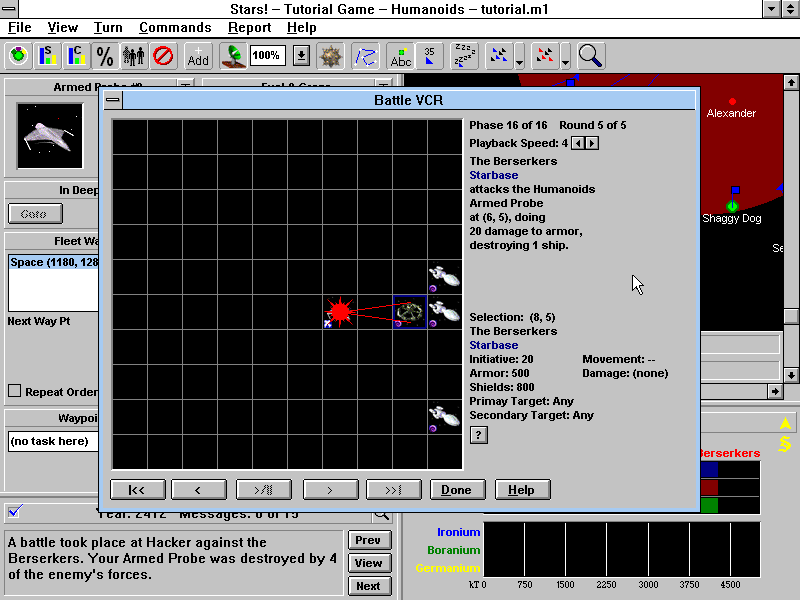Select the Population view people icon
800x600 pixels.
(134, 56)
